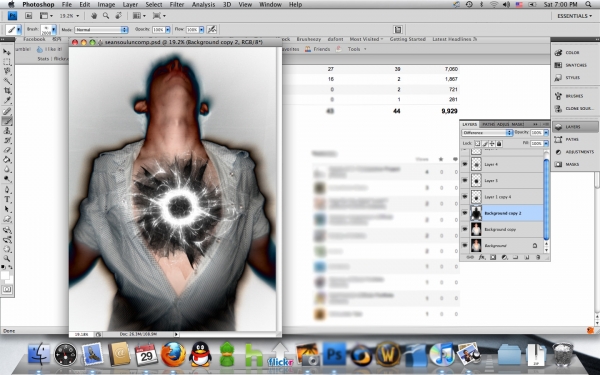Hide the Layer 4 layer
The image size is (600, 375).
pos(465,164)
